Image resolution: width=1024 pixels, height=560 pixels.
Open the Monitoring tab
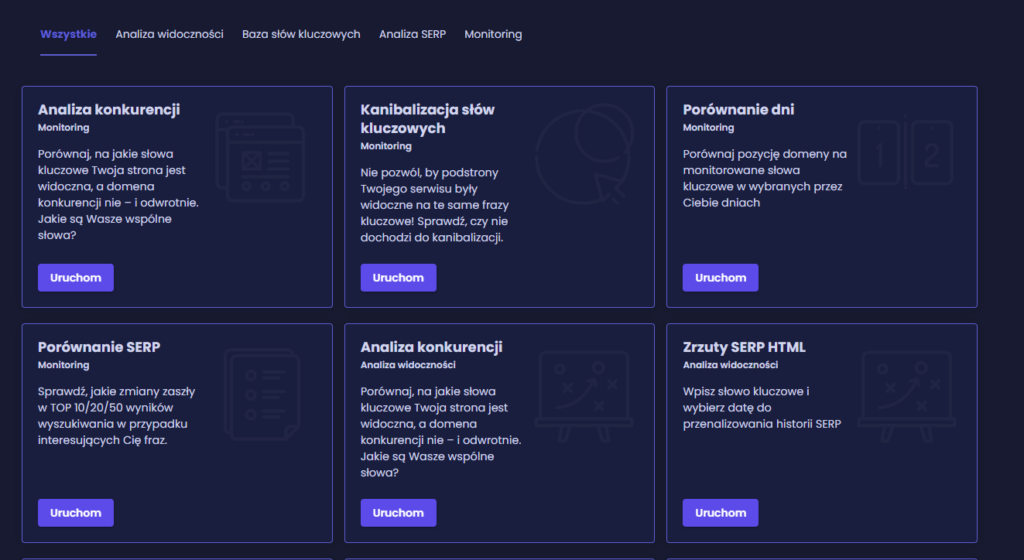coord(493,34)
